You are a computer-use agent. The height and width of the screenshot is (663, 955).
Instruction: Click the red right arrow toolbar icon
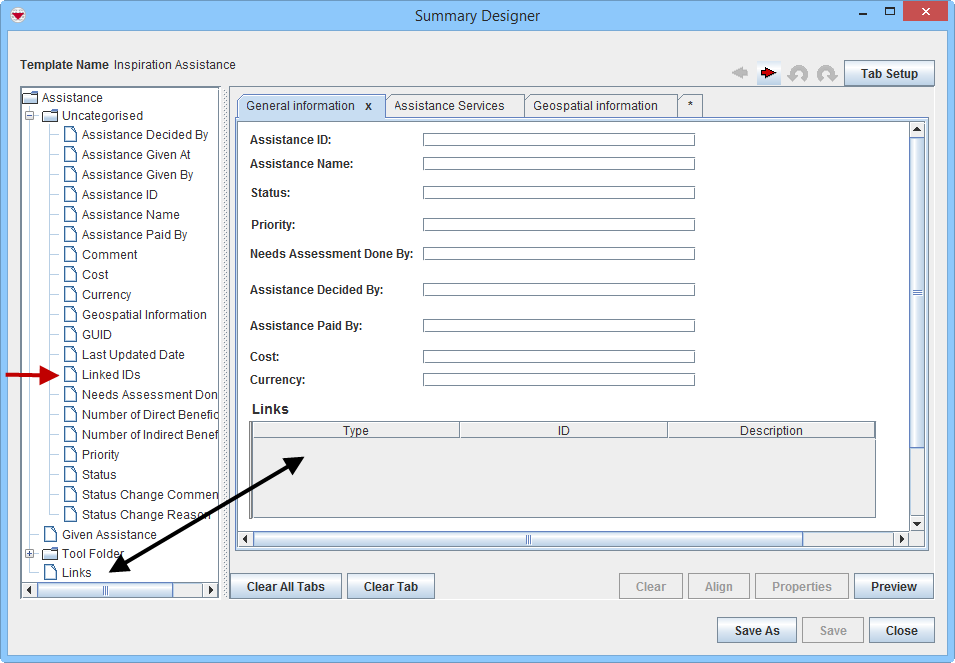[768, 74]
